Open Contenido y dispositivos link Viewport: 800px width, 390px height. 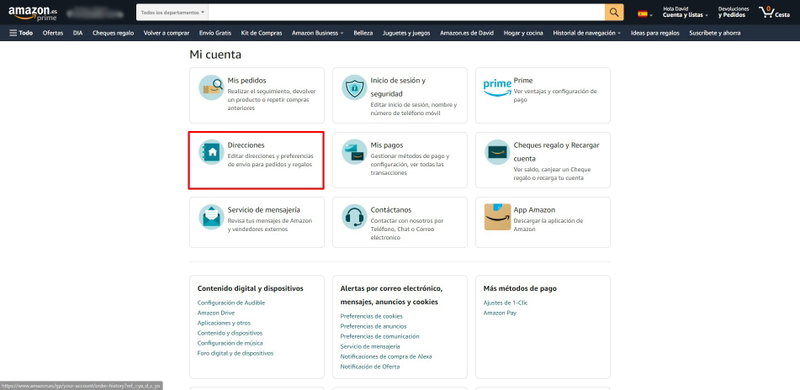230,333
